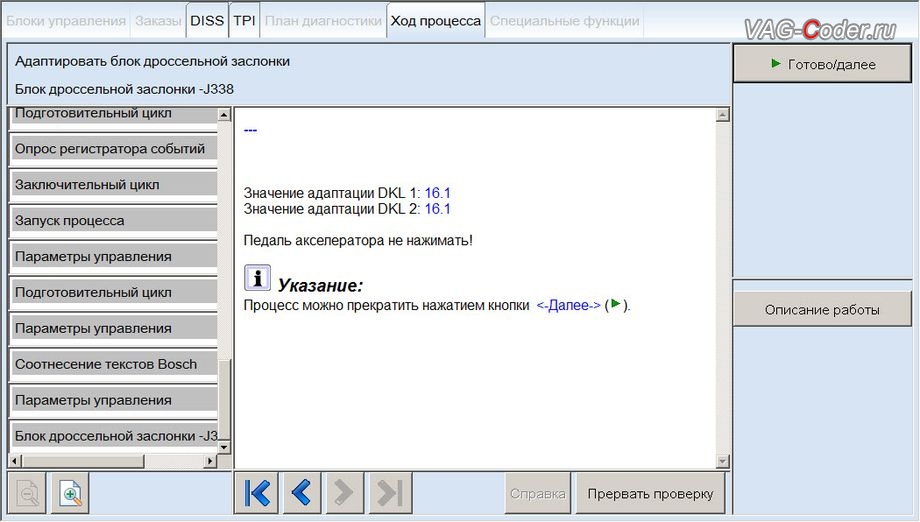This screenshot has width=920, height=522.
Task: Select the Ход процесса tab
Action: point(435,20)
